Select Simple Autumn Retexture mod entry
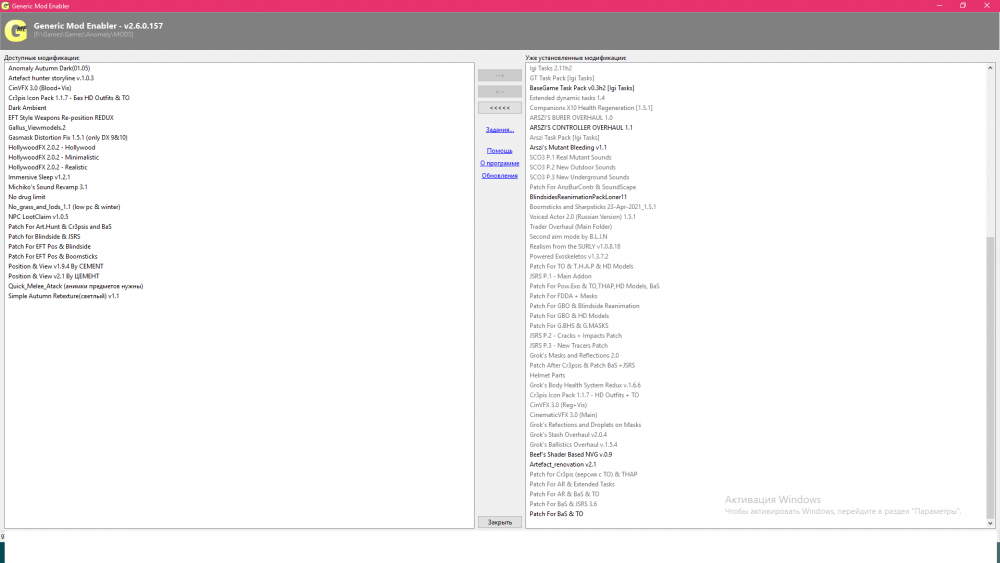 [64, 296]
